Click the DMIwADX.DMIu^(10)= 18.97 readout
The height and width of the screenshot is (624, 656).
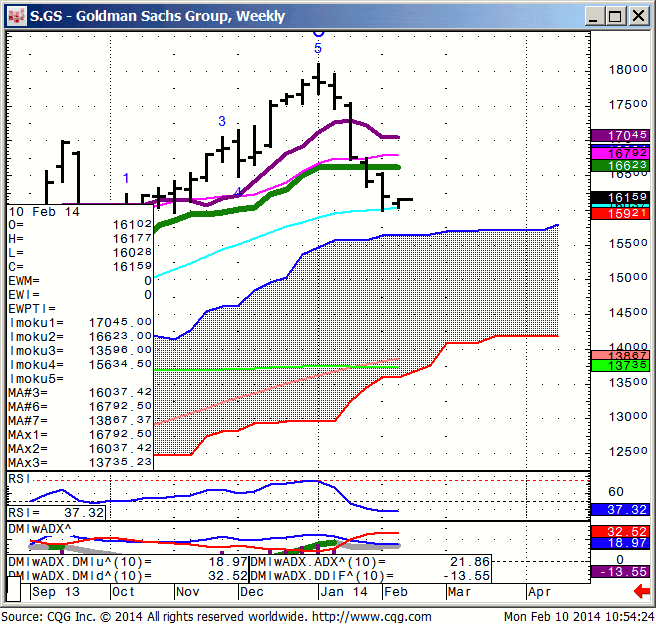coord(128,562)
